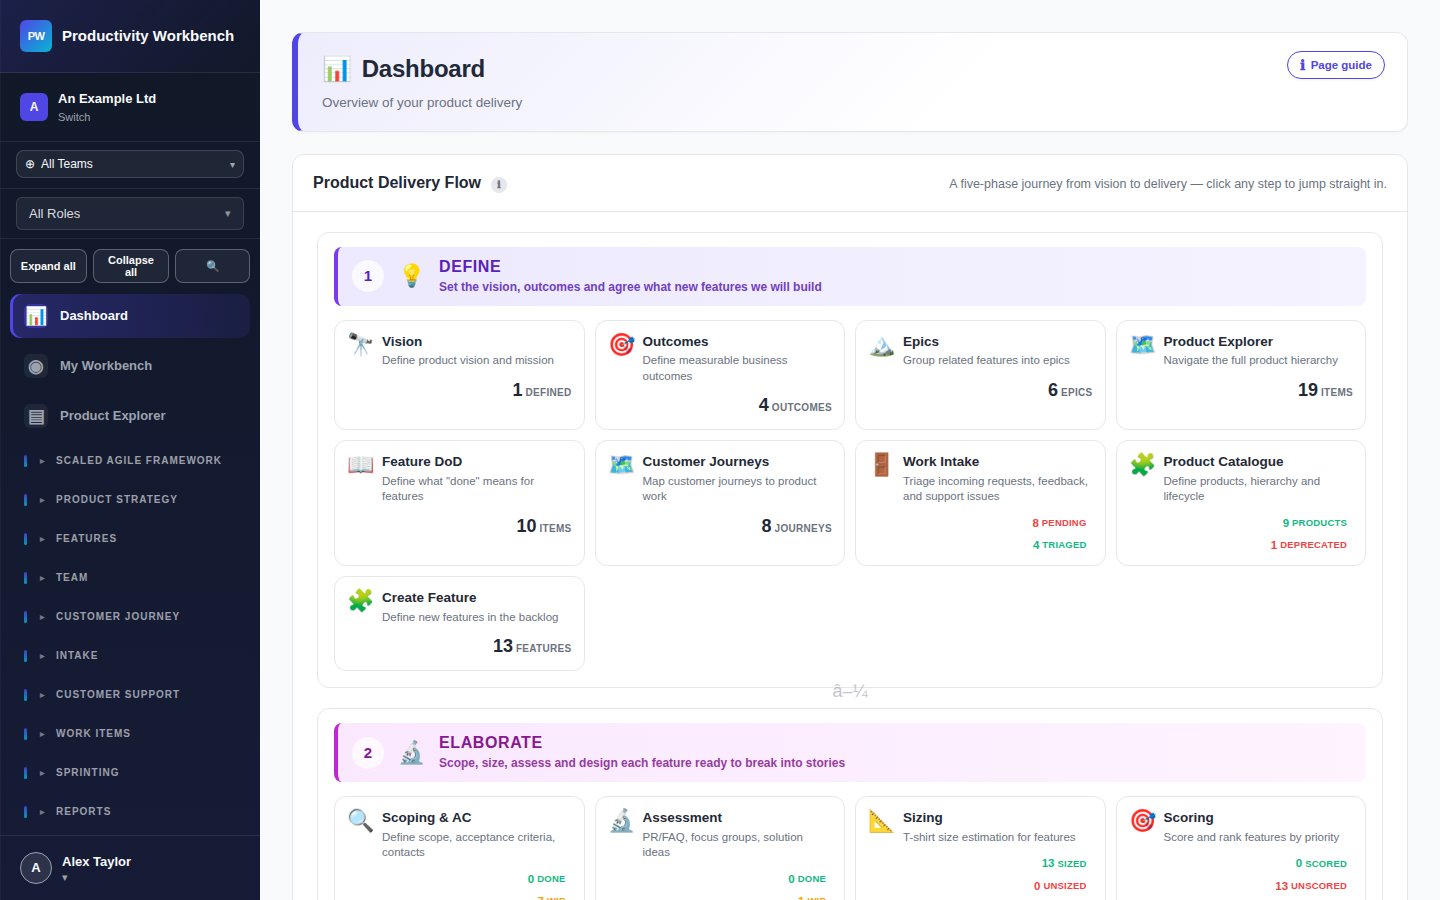
Task: Click the Outcomes target icon
Action: pos(621,345)
